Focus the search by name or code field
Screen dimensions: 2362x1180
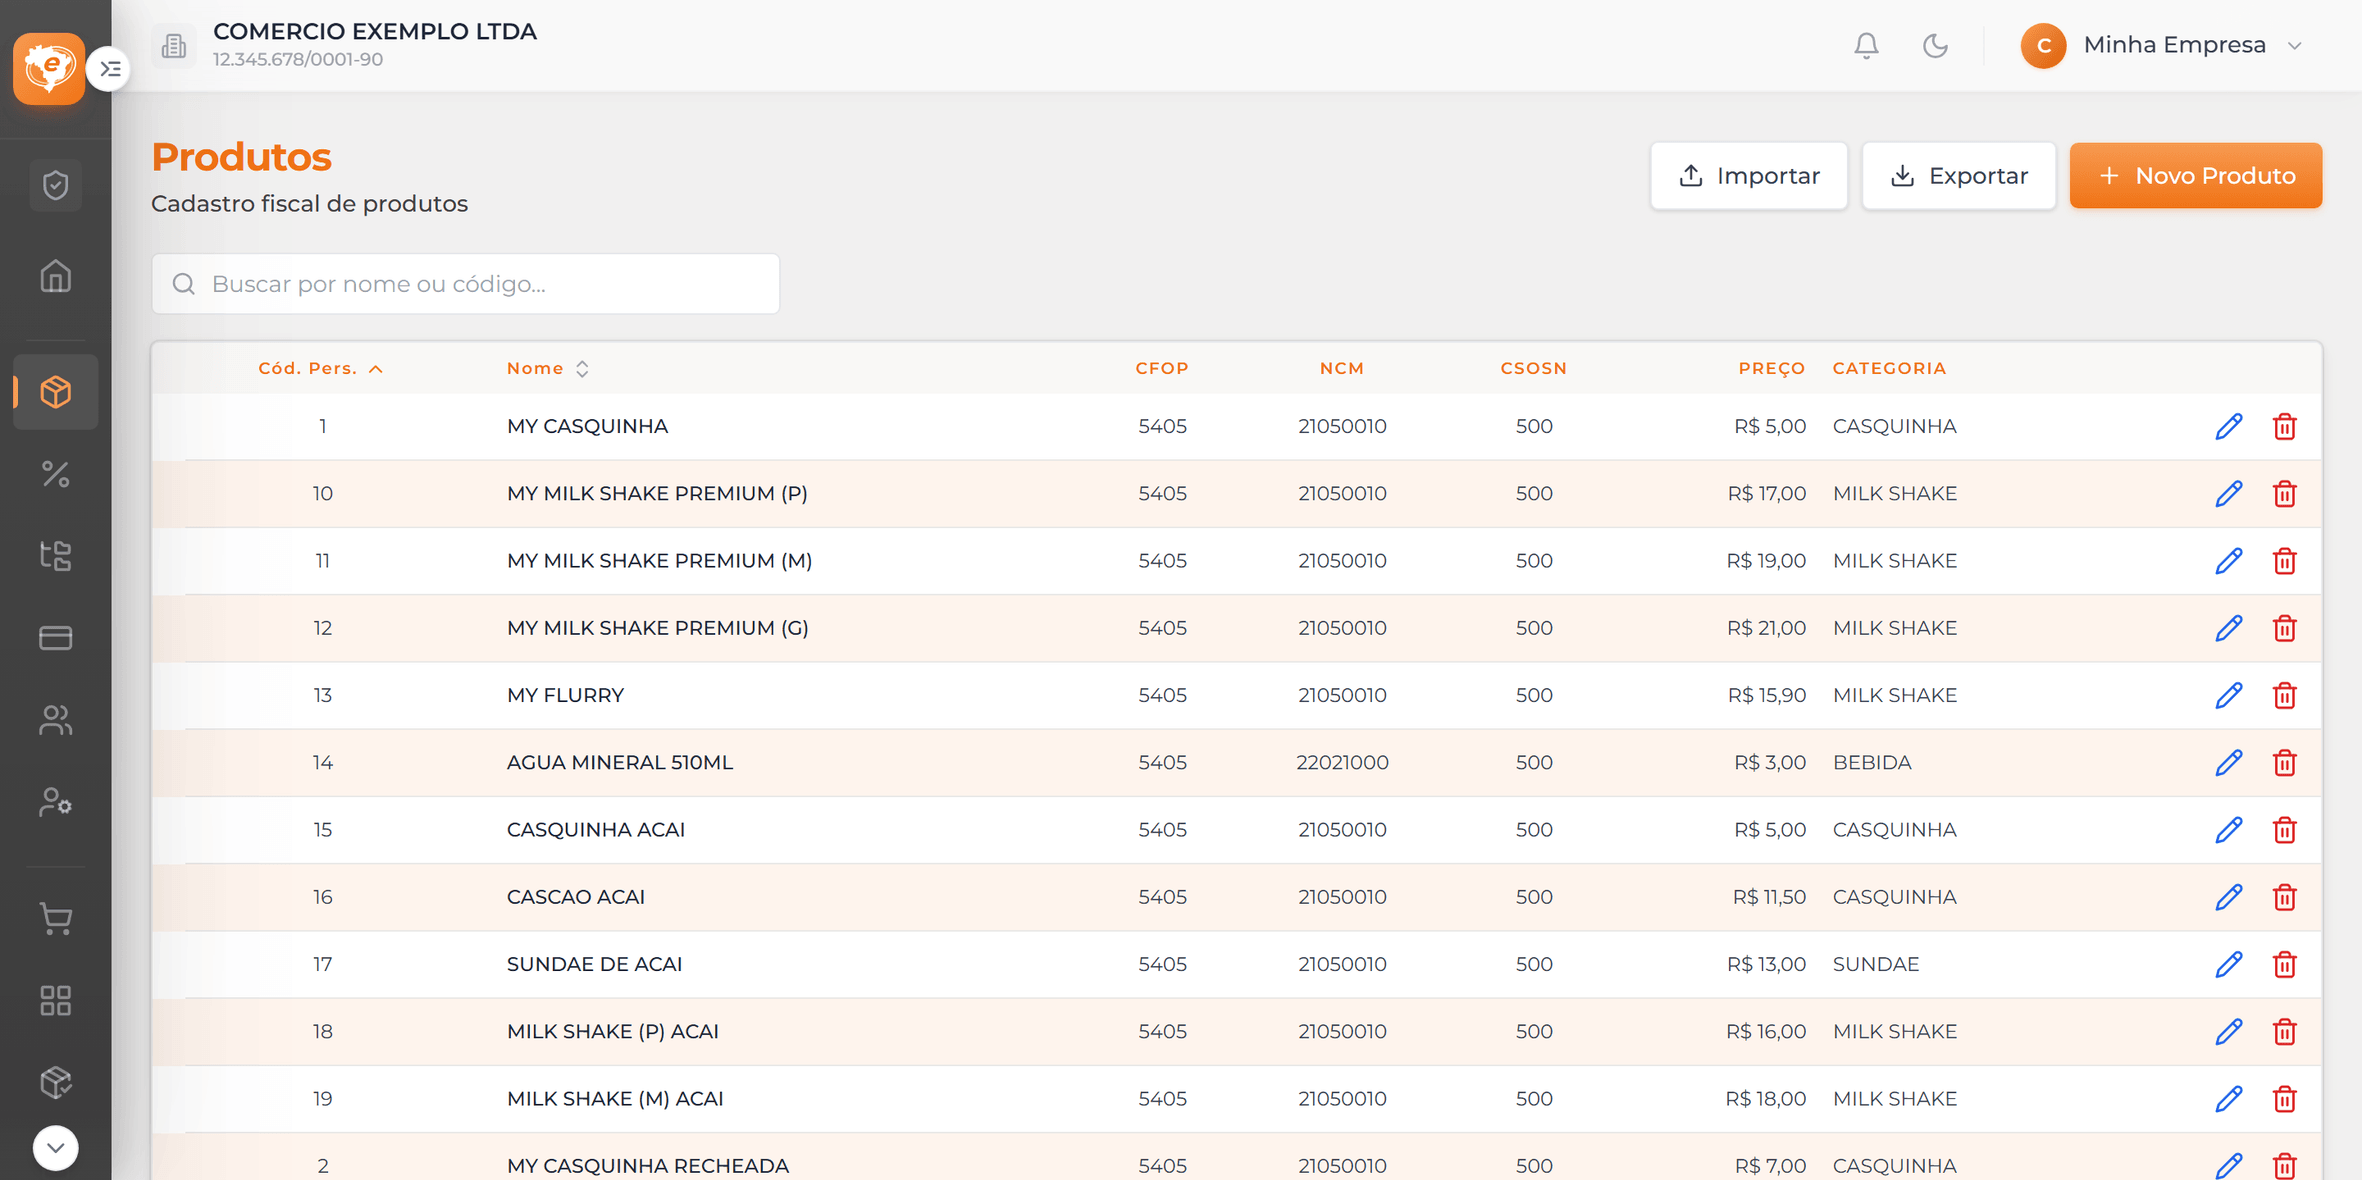pos(466,284)
